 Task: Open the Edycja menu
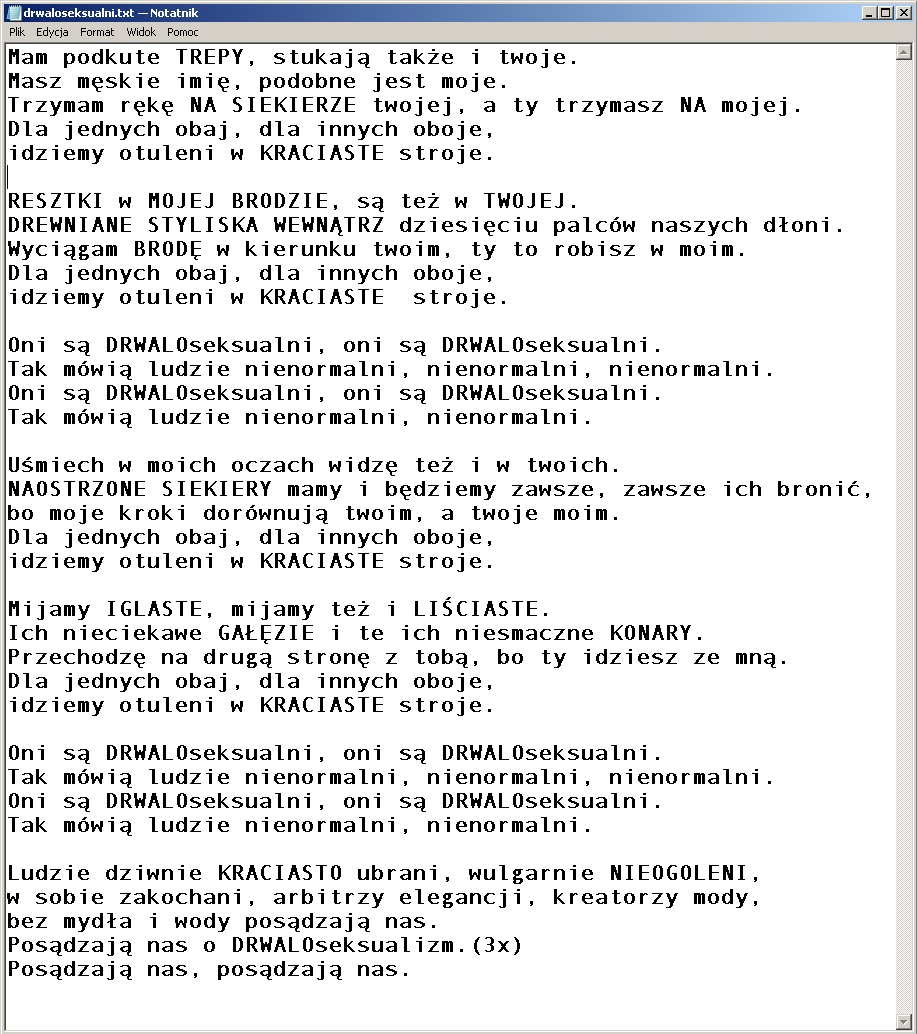(x=52, y=32)
